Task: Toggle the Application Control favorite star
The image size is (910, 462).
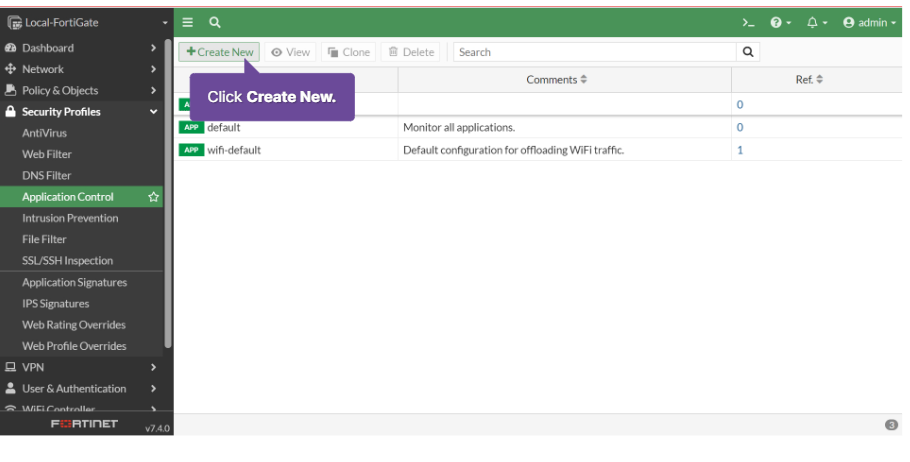Action: [x=153, y=197]
